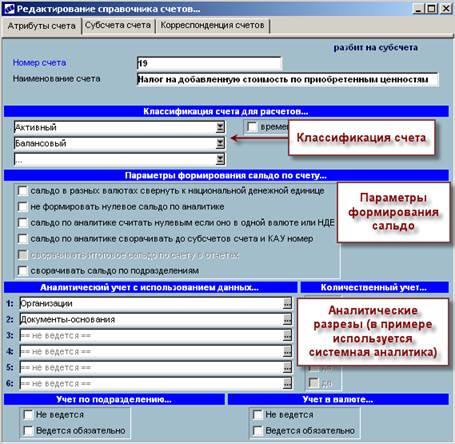Switch to the Атрибуты счета tab
The height and width of the screenshot is (444, 455).
tap(42, 26)
